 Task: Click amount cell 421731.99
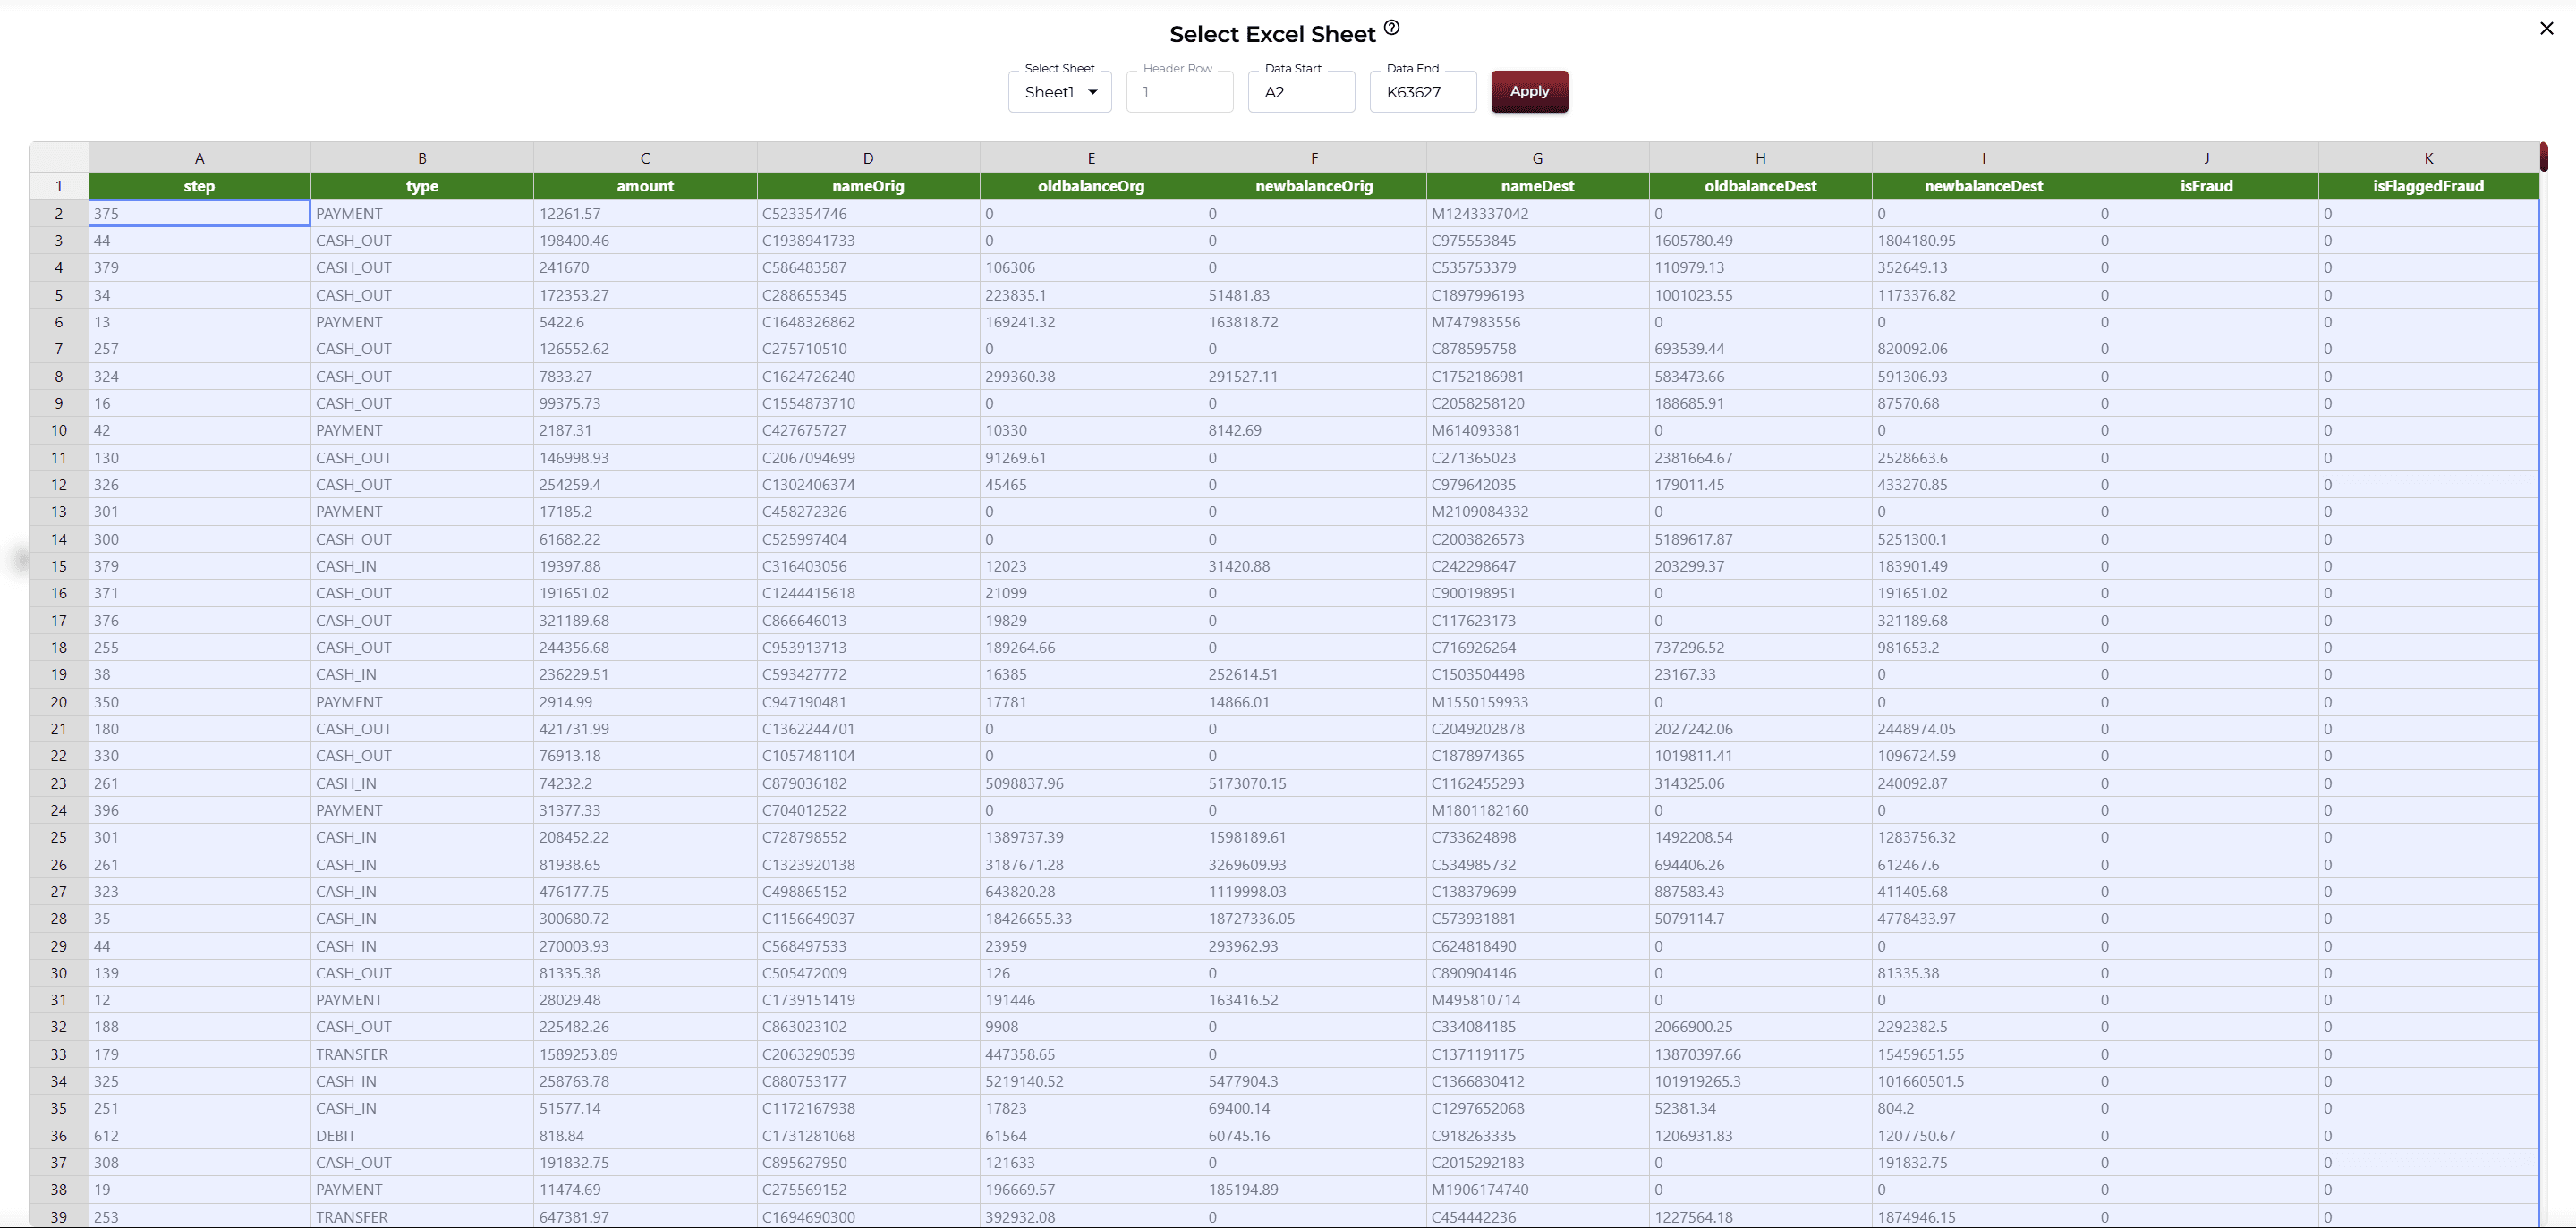[x=645, y=729]
